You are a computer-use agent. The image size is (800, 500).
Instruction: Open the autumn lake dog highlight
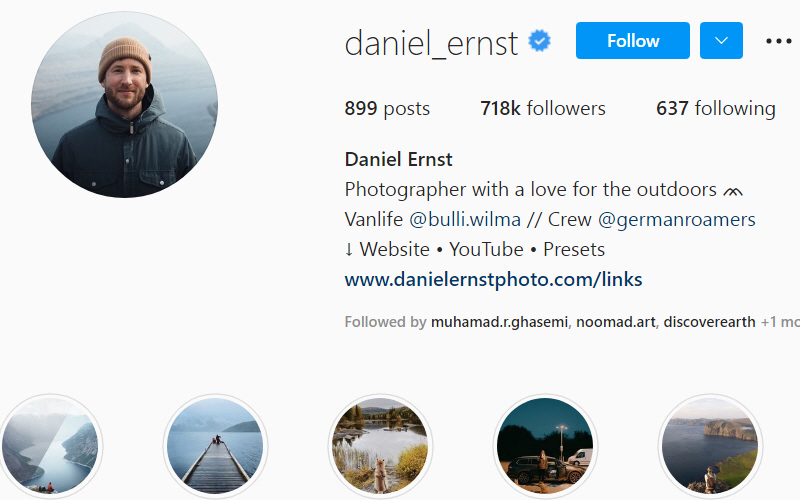[x=380, y=446]
